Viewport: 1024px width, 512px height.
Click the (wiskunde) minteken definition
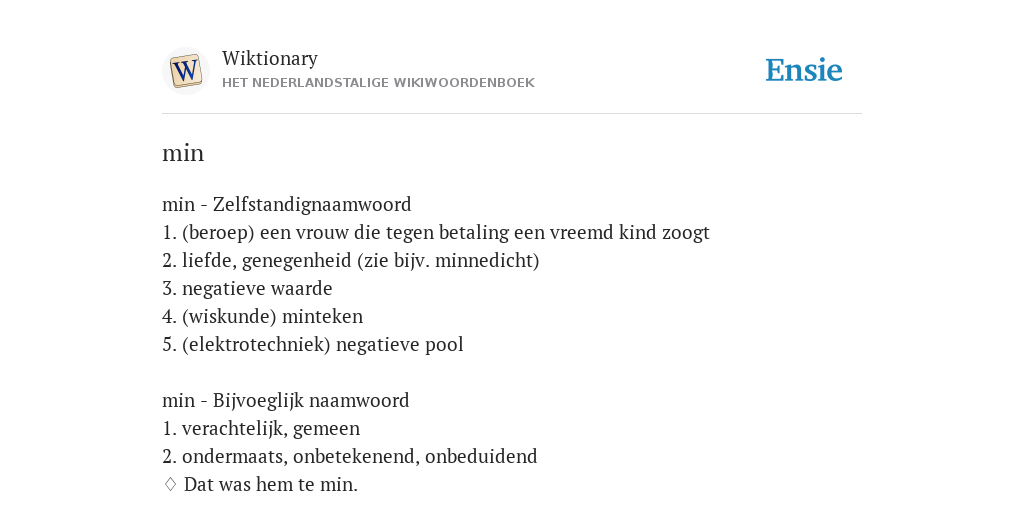(x=263, y=317)
